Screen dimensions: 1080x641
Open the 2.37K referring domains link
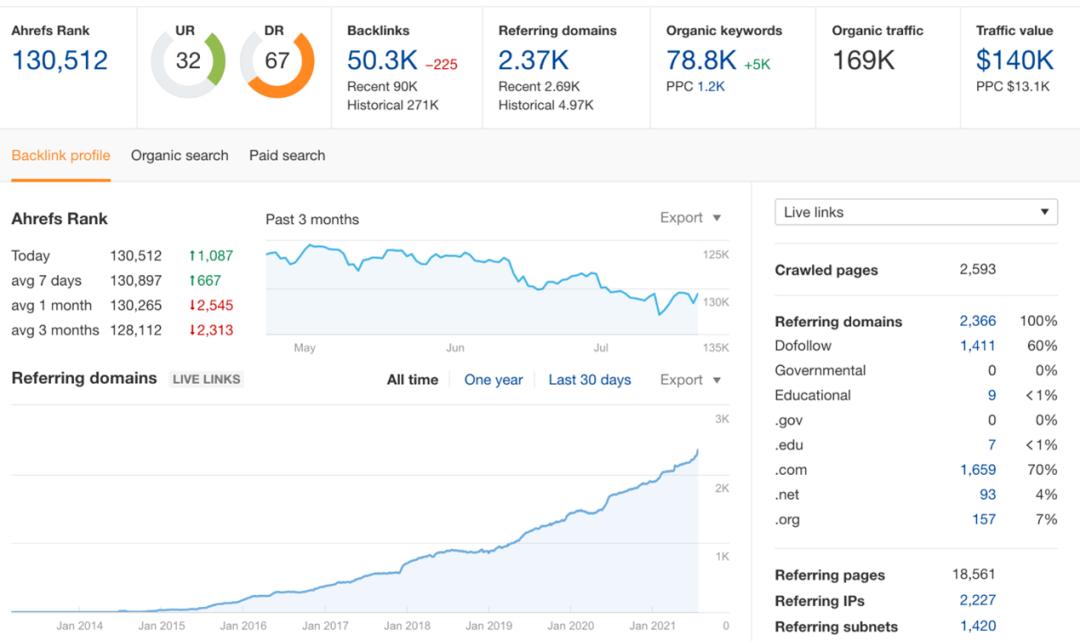(534, 61)
